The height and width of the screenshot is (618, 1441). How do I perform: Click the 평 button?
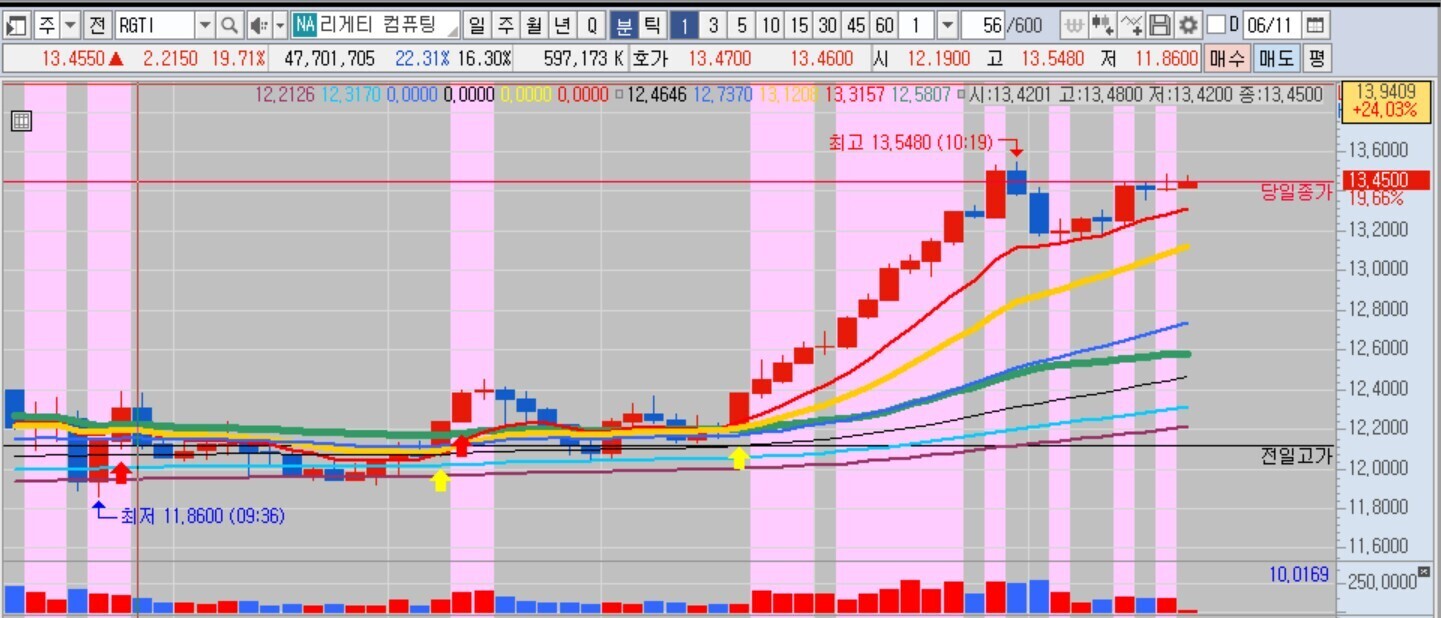click(x=1316, y=58)
